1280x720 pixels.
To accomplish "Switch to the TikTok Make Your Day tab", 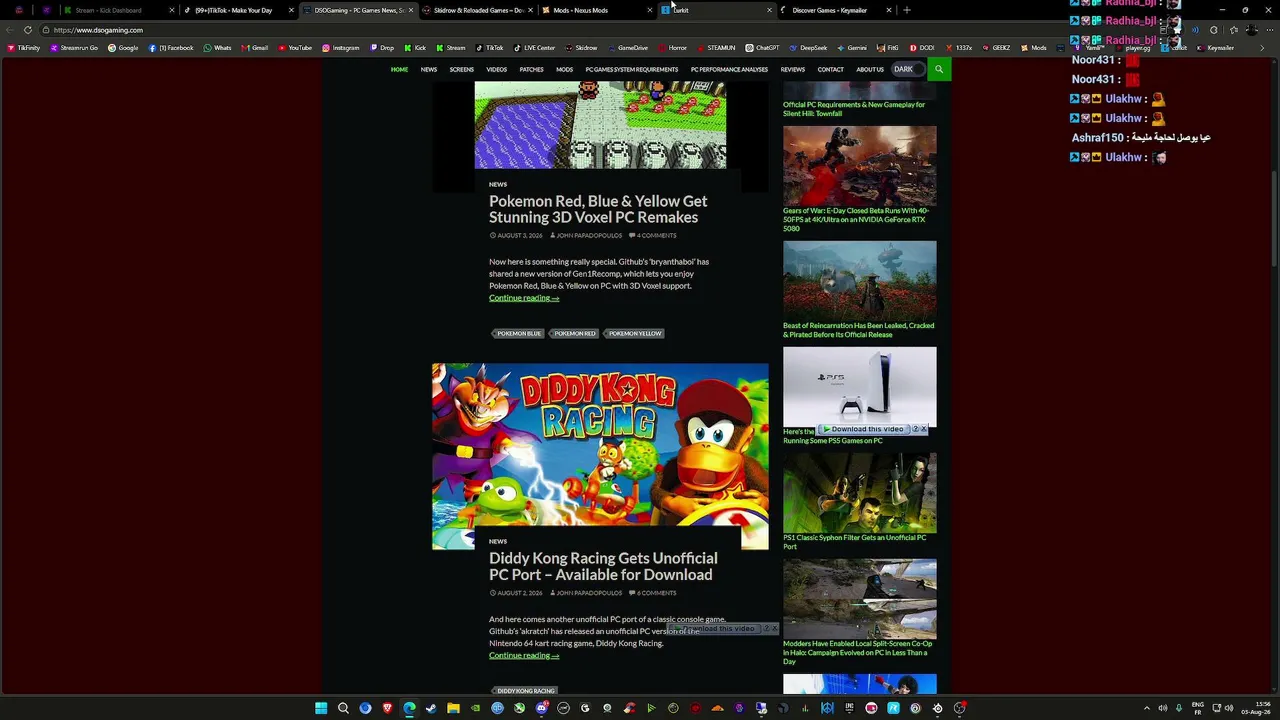I will click(x=237, y=10).
